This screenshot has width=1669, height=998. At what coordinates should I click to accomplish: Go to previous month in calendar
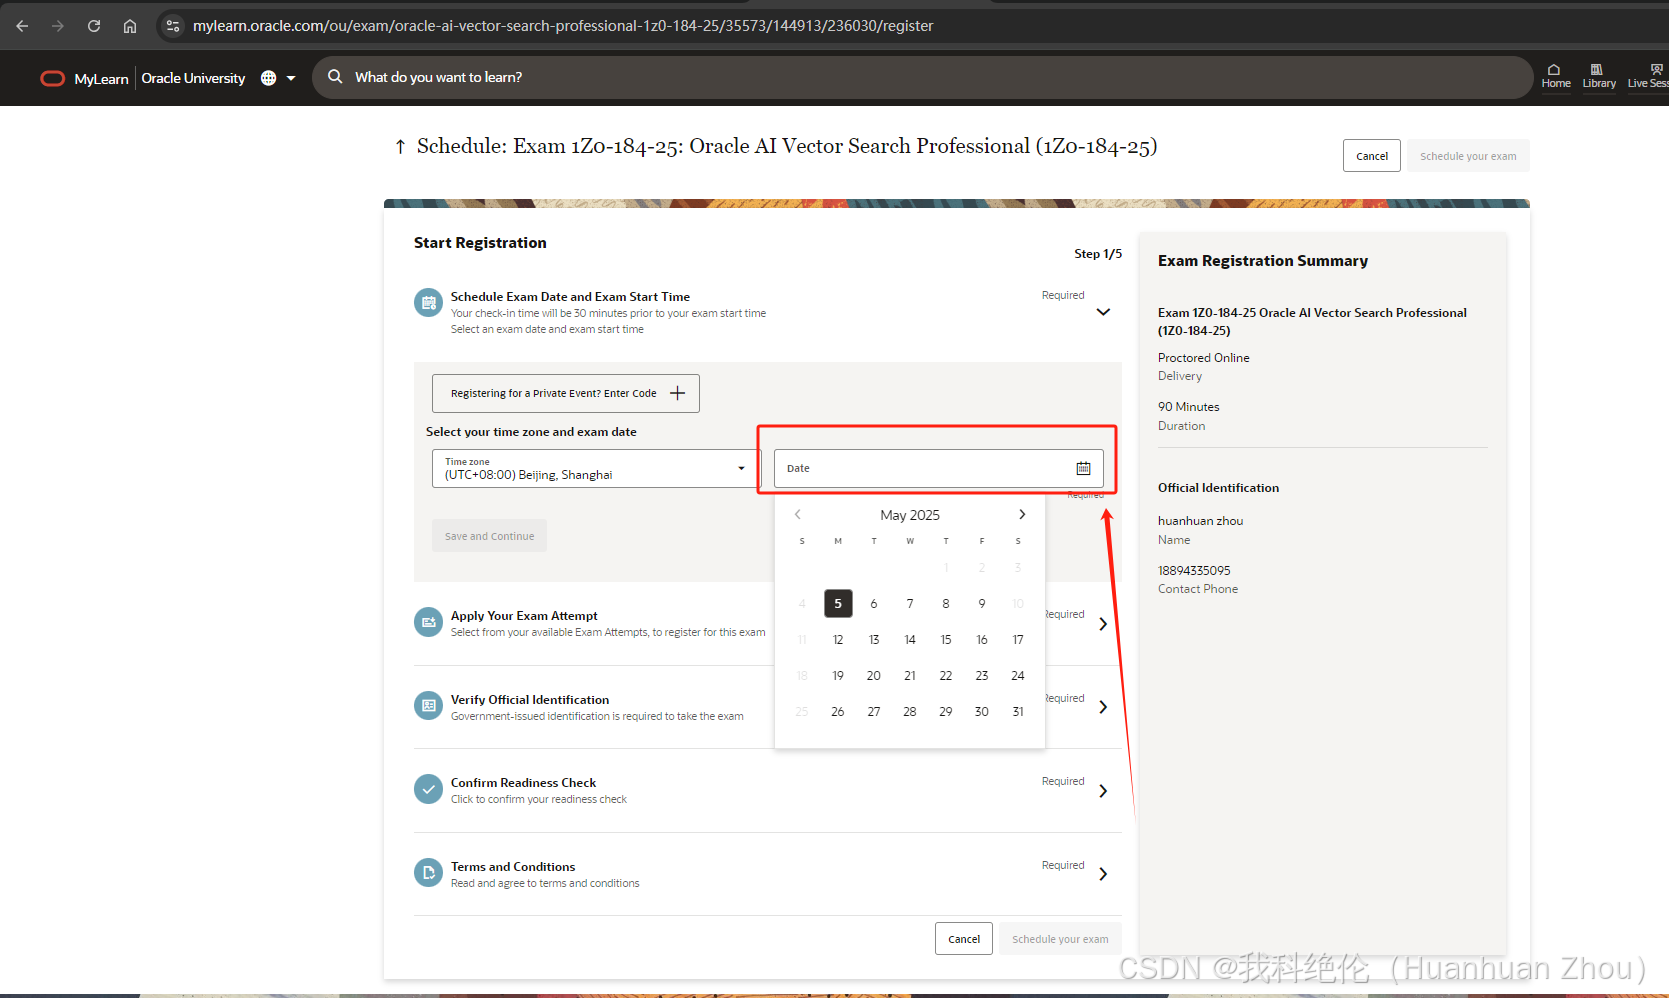(x=798, y=515)
